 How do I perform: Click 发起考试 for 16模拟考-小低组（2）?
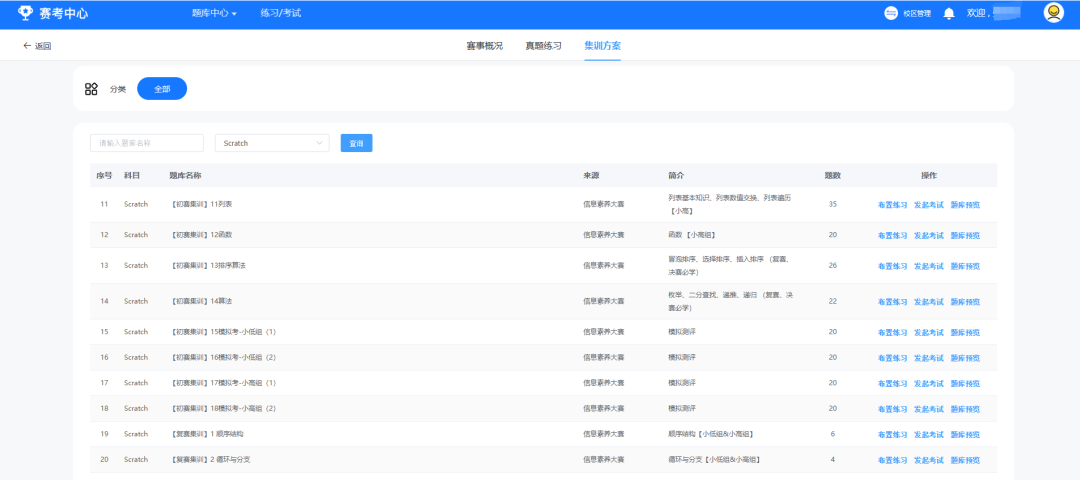click(x=928, y=358)
